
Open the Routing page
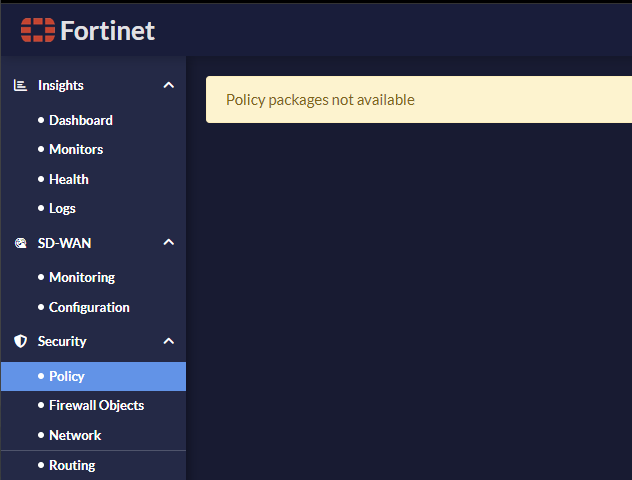[x=72, y=465]
